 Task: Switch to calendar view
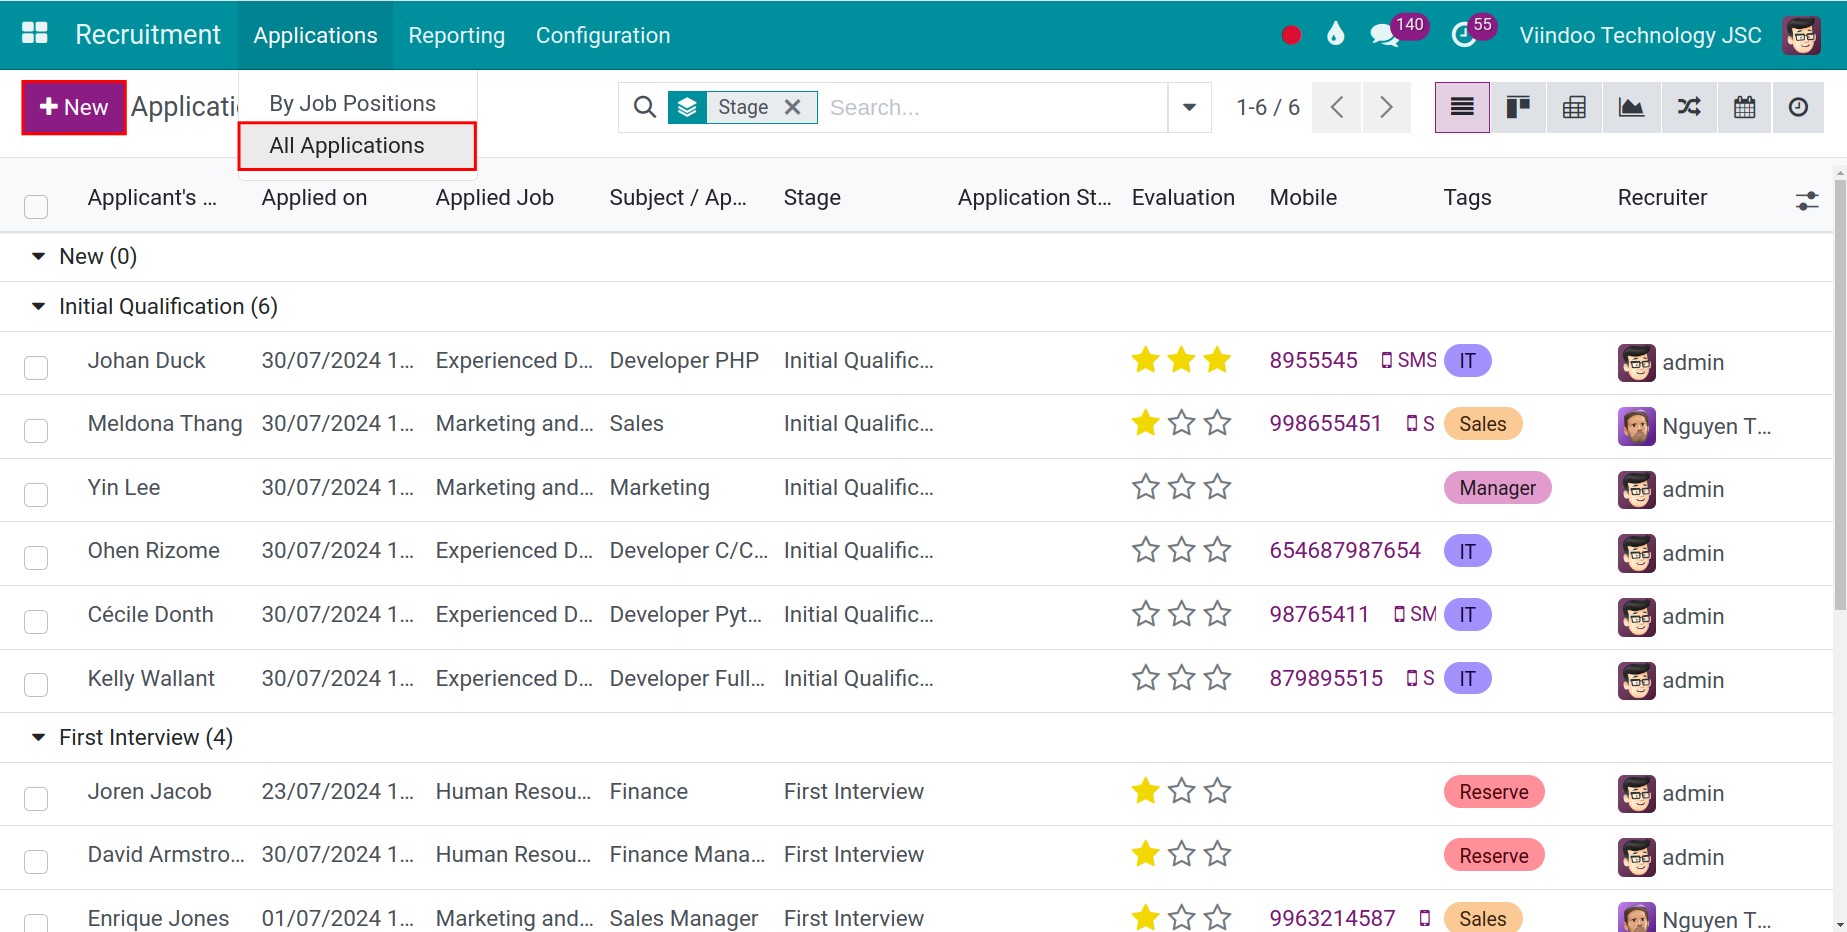coord(1745,107)
